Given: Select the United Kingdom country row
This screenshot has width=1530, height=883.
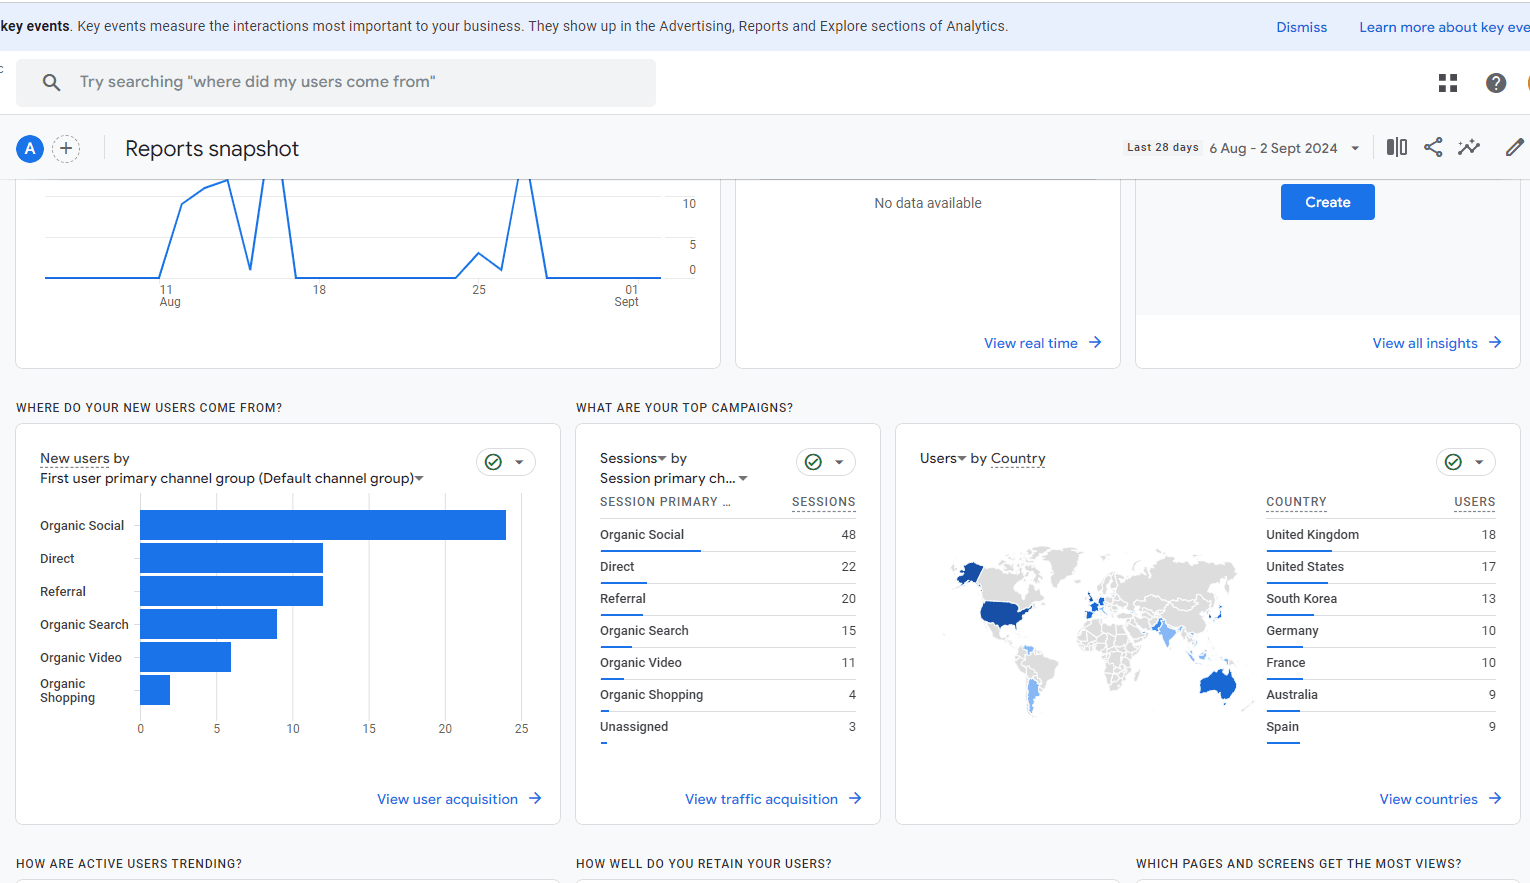Looking at the screenshot, I should (x=1381, y=535).
